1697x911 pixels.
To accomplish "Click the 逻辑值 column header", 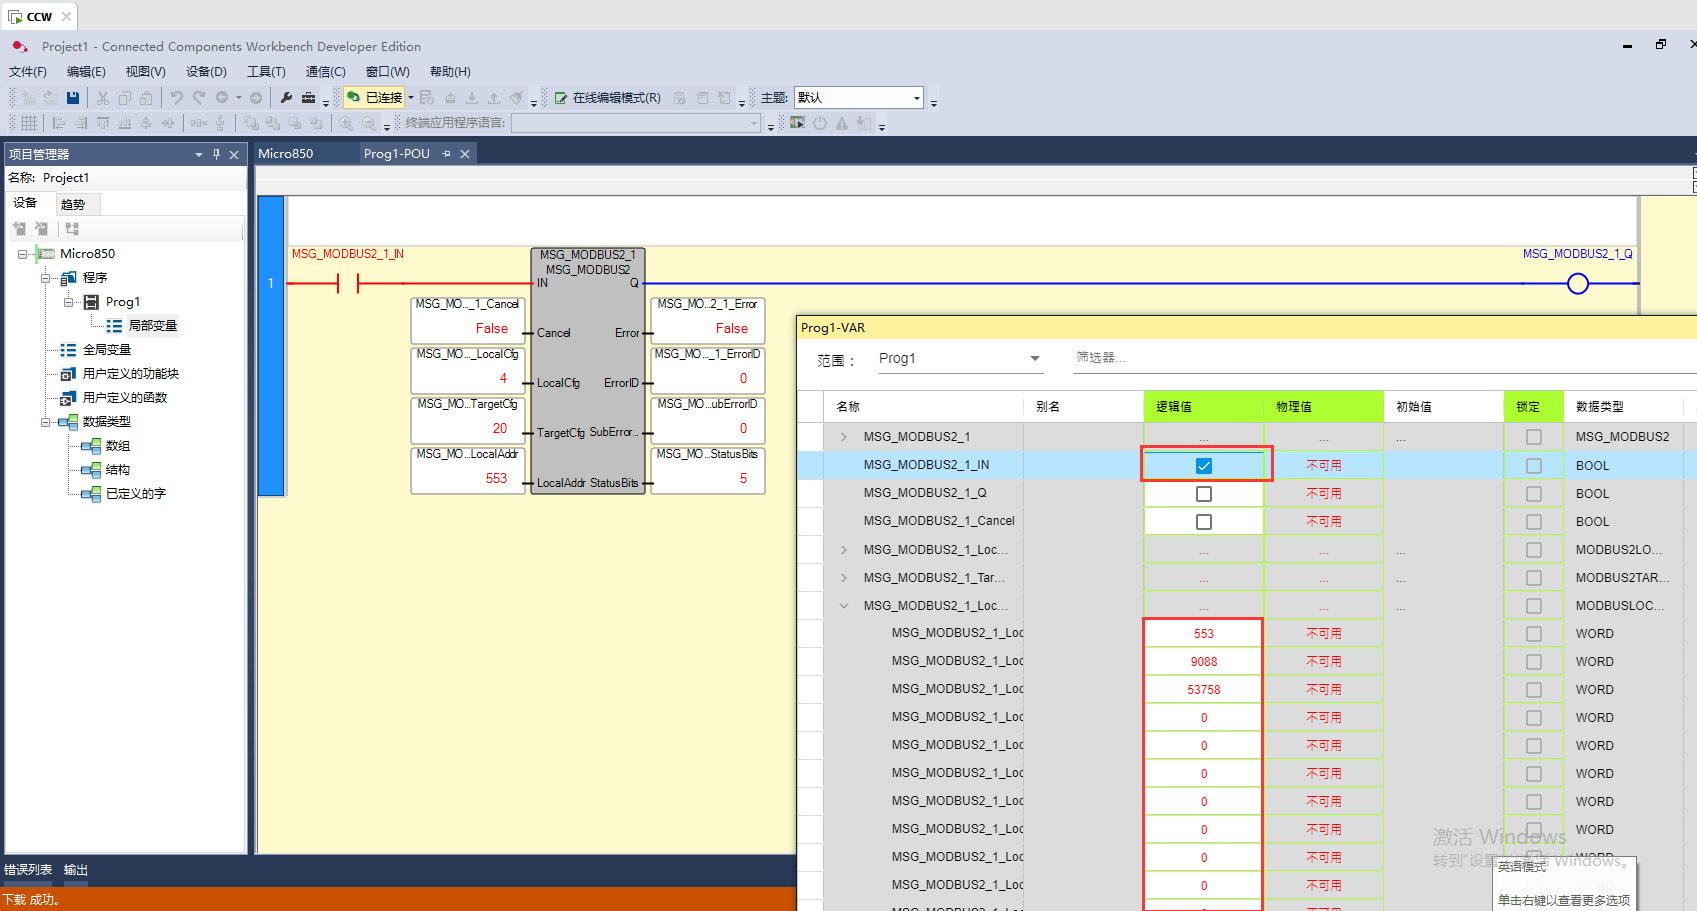I will click(x=1204, y=407).
